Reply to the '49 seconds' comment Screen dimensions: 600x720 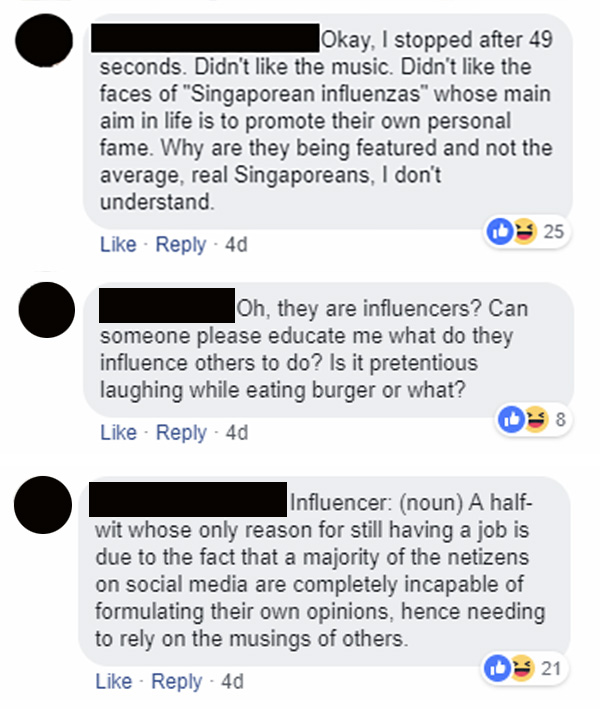(181, 244)
